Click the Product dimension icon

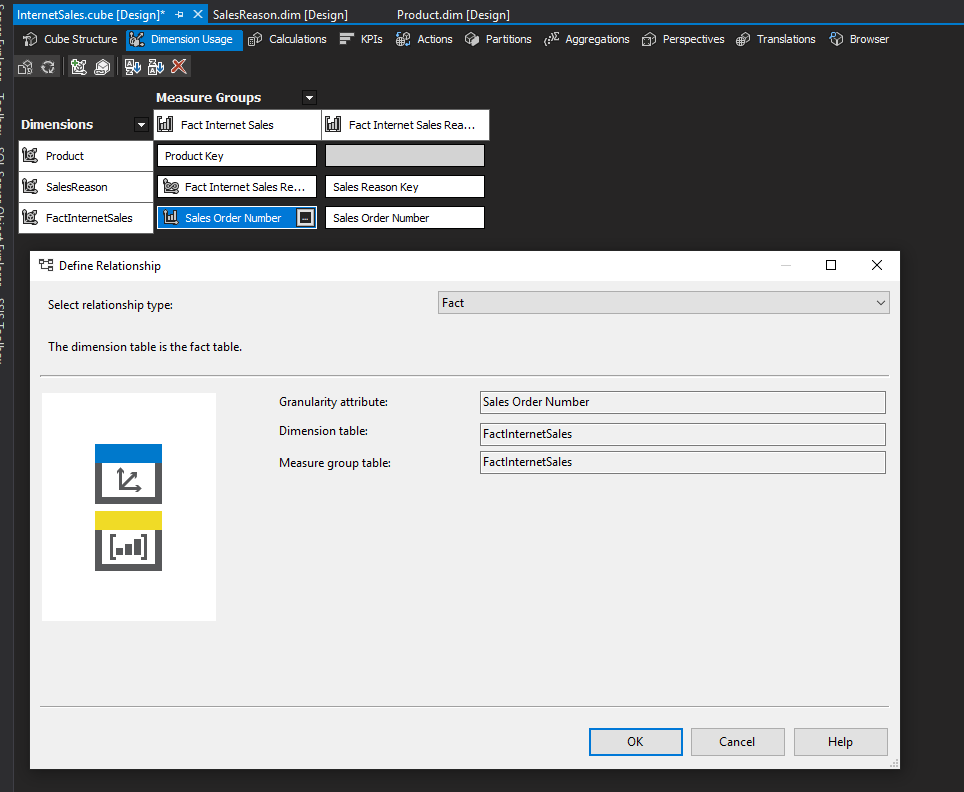click(x=30, y=156)
